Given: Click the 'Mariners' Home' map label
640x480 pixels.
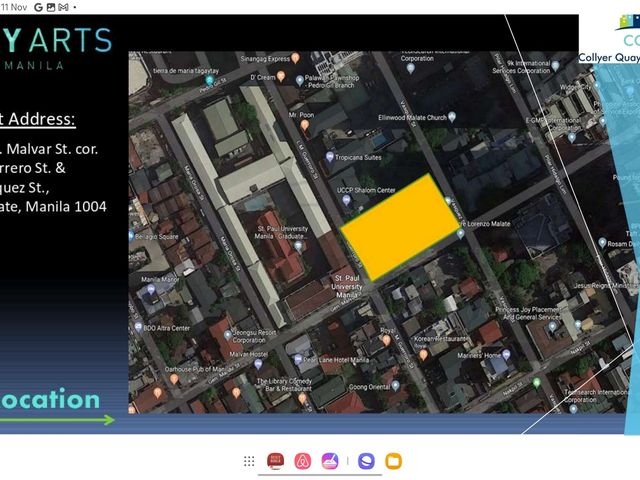Looking at the screenshot, I should point(479,356).
